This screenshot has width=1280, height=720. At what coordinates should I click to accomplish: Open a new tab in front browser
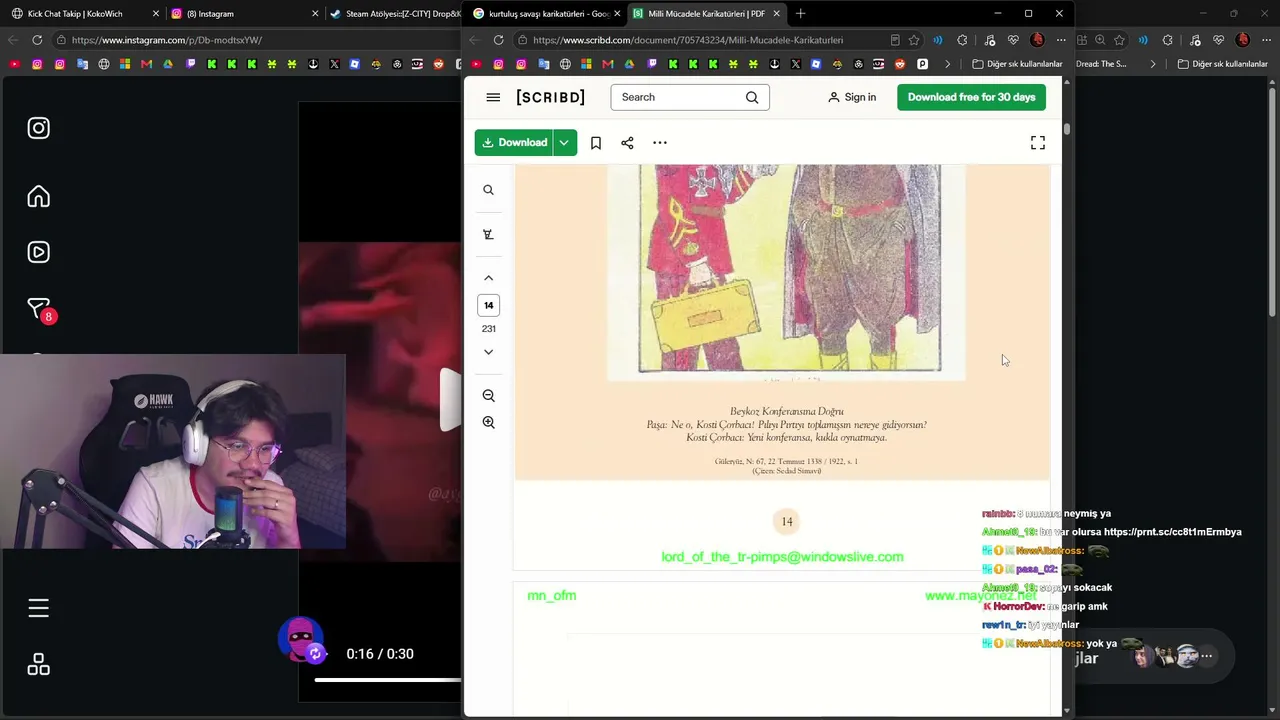[800, 14]
